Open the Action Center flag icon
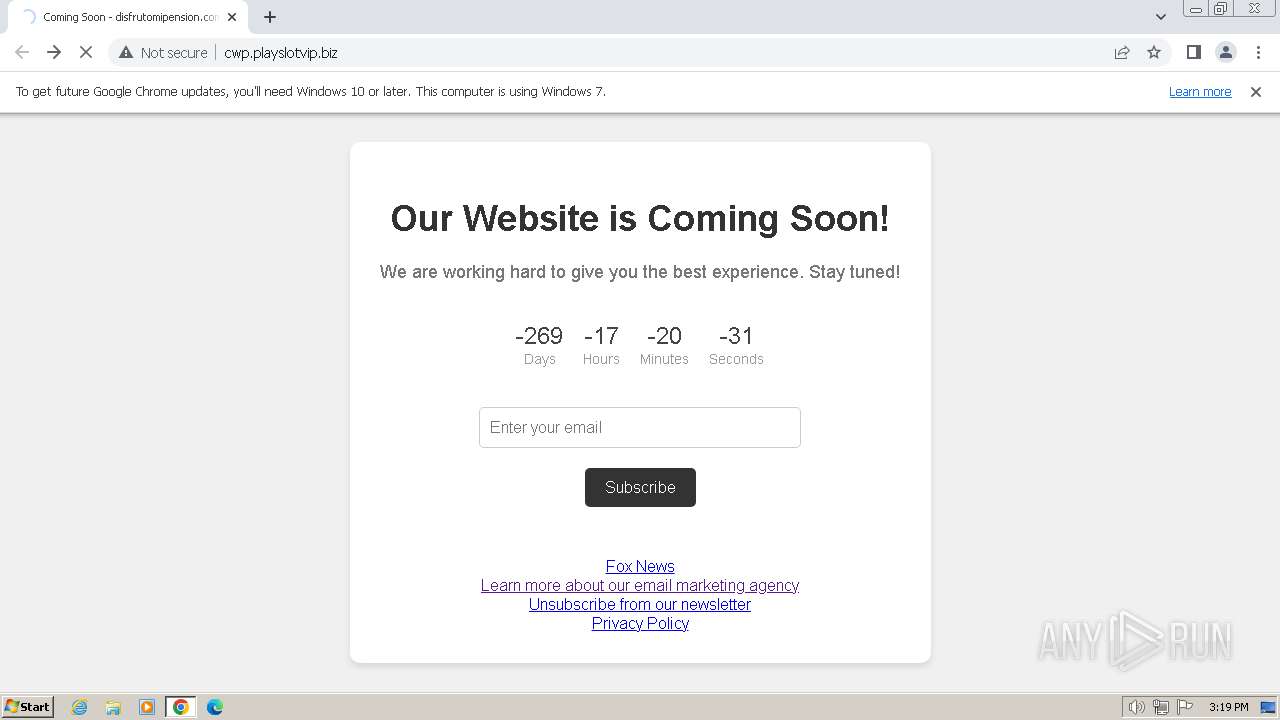Screen dimensions: 1280x720 click(x=1185, y=707)
